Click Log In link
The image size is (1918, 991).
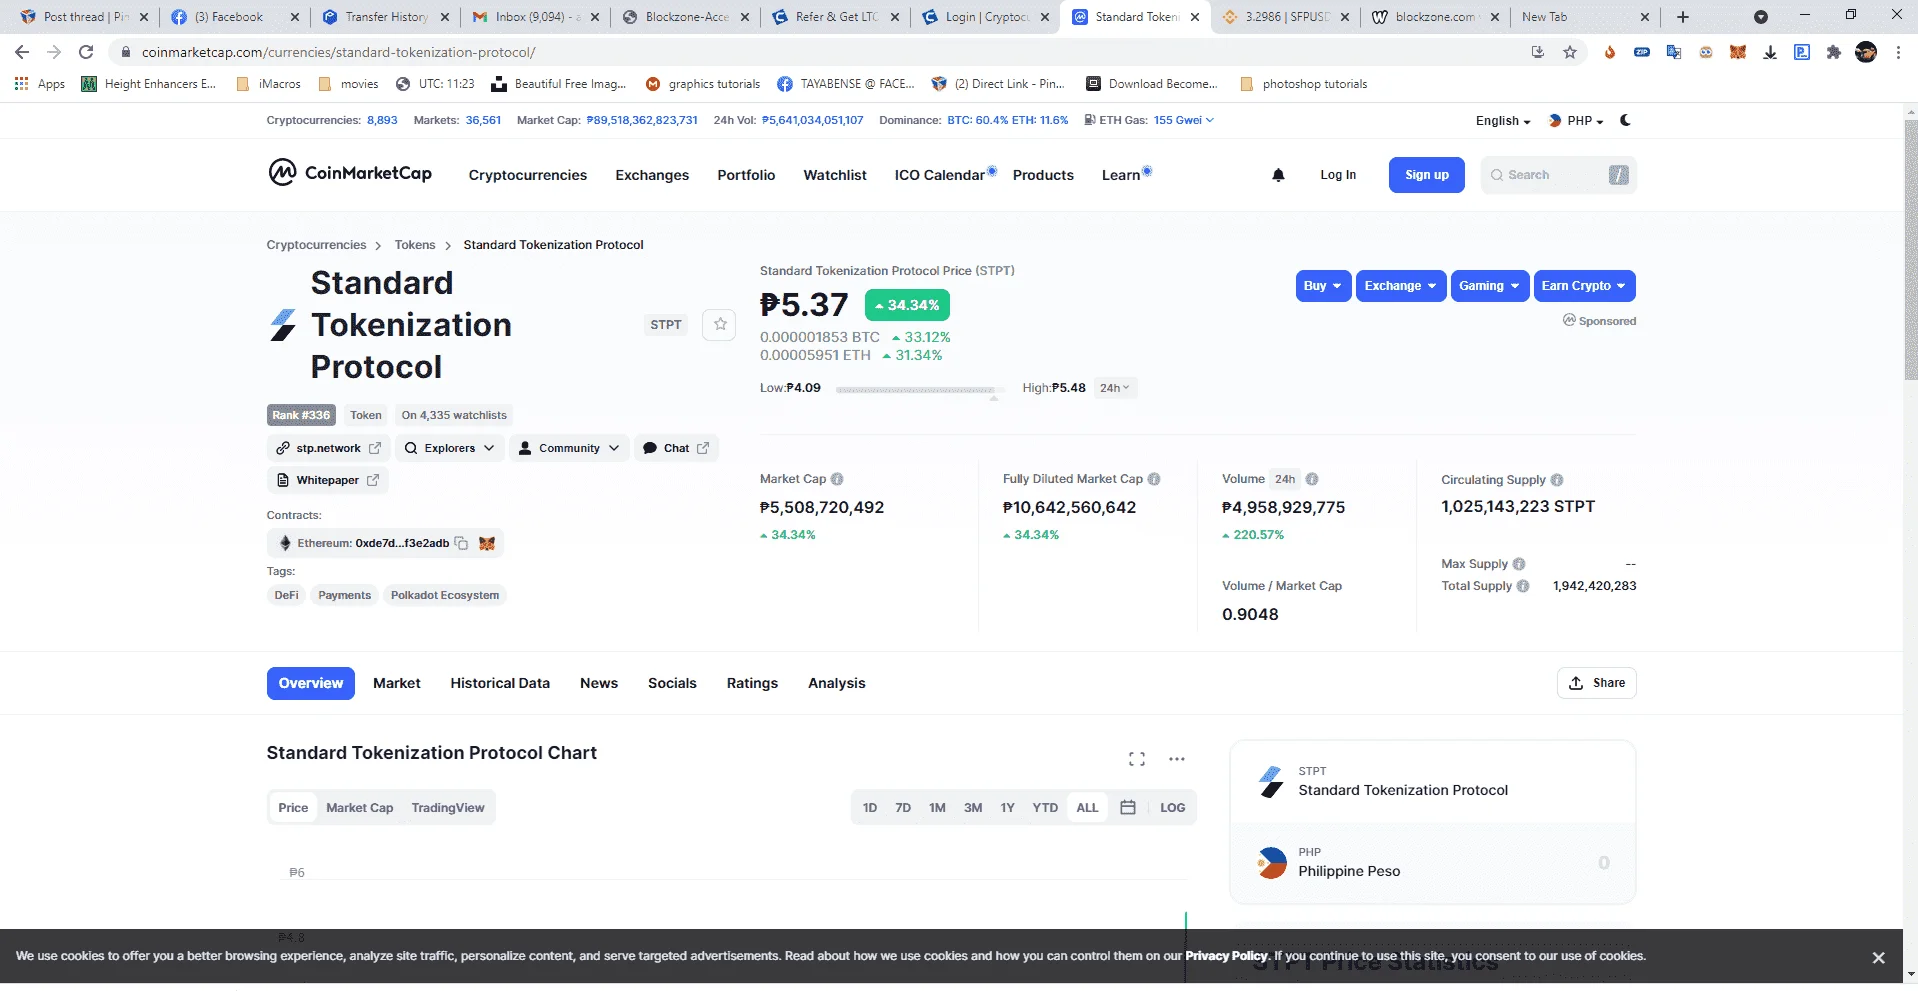point(1338,175)
